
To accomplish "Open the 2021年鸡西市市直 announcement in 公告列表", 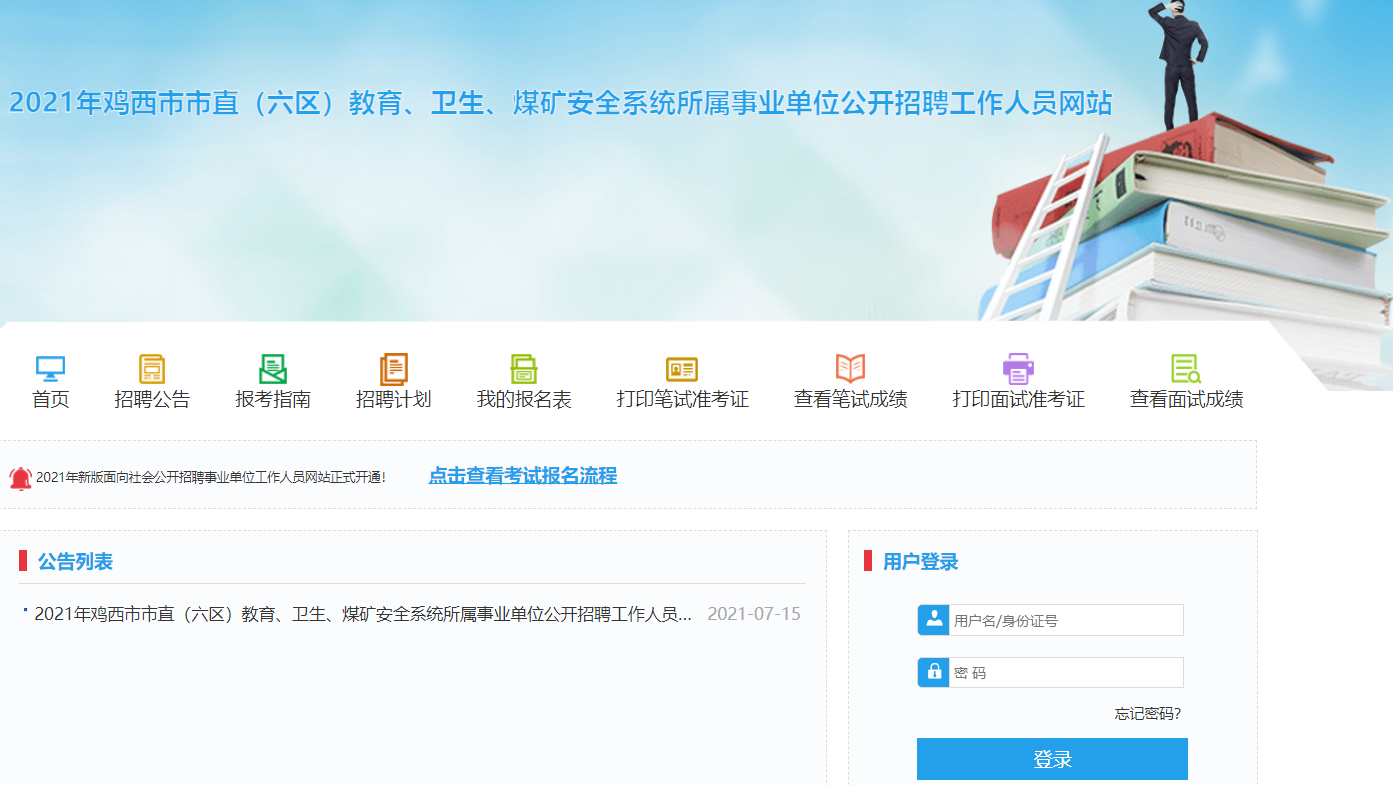I will coord(363,614).
